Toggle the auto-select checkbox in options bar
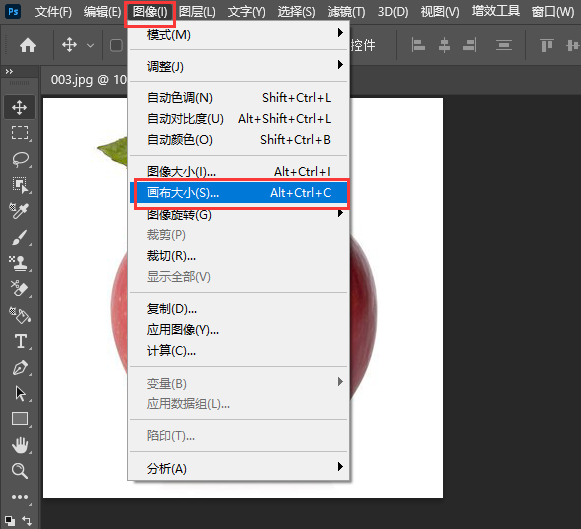The image size is (581, 529). [x=116, y=46]
